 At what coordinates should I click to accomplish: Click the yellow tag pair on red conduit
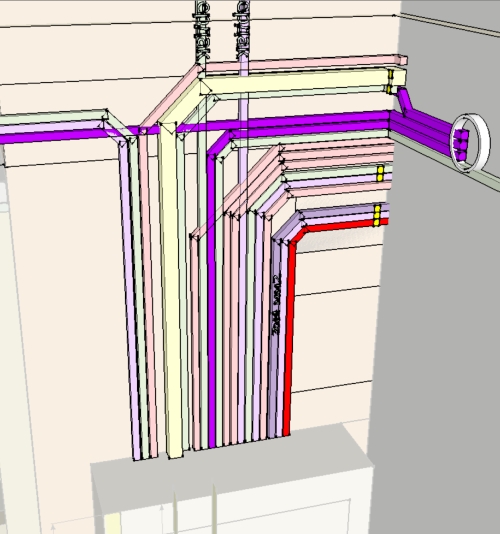(x=377, y=215)
